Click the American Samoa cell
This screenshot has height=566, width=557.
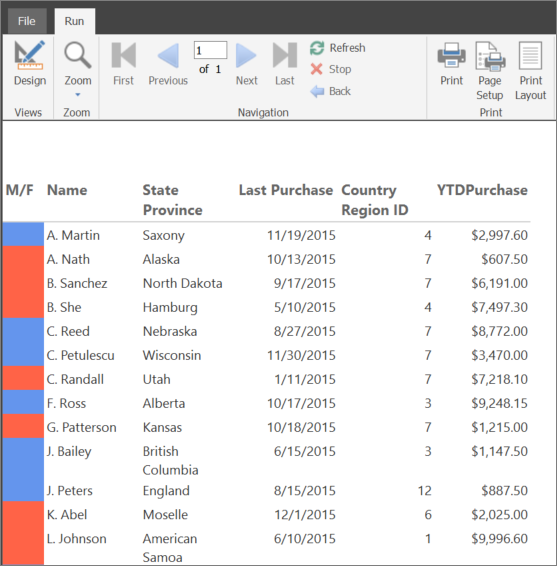pos(170,548)
